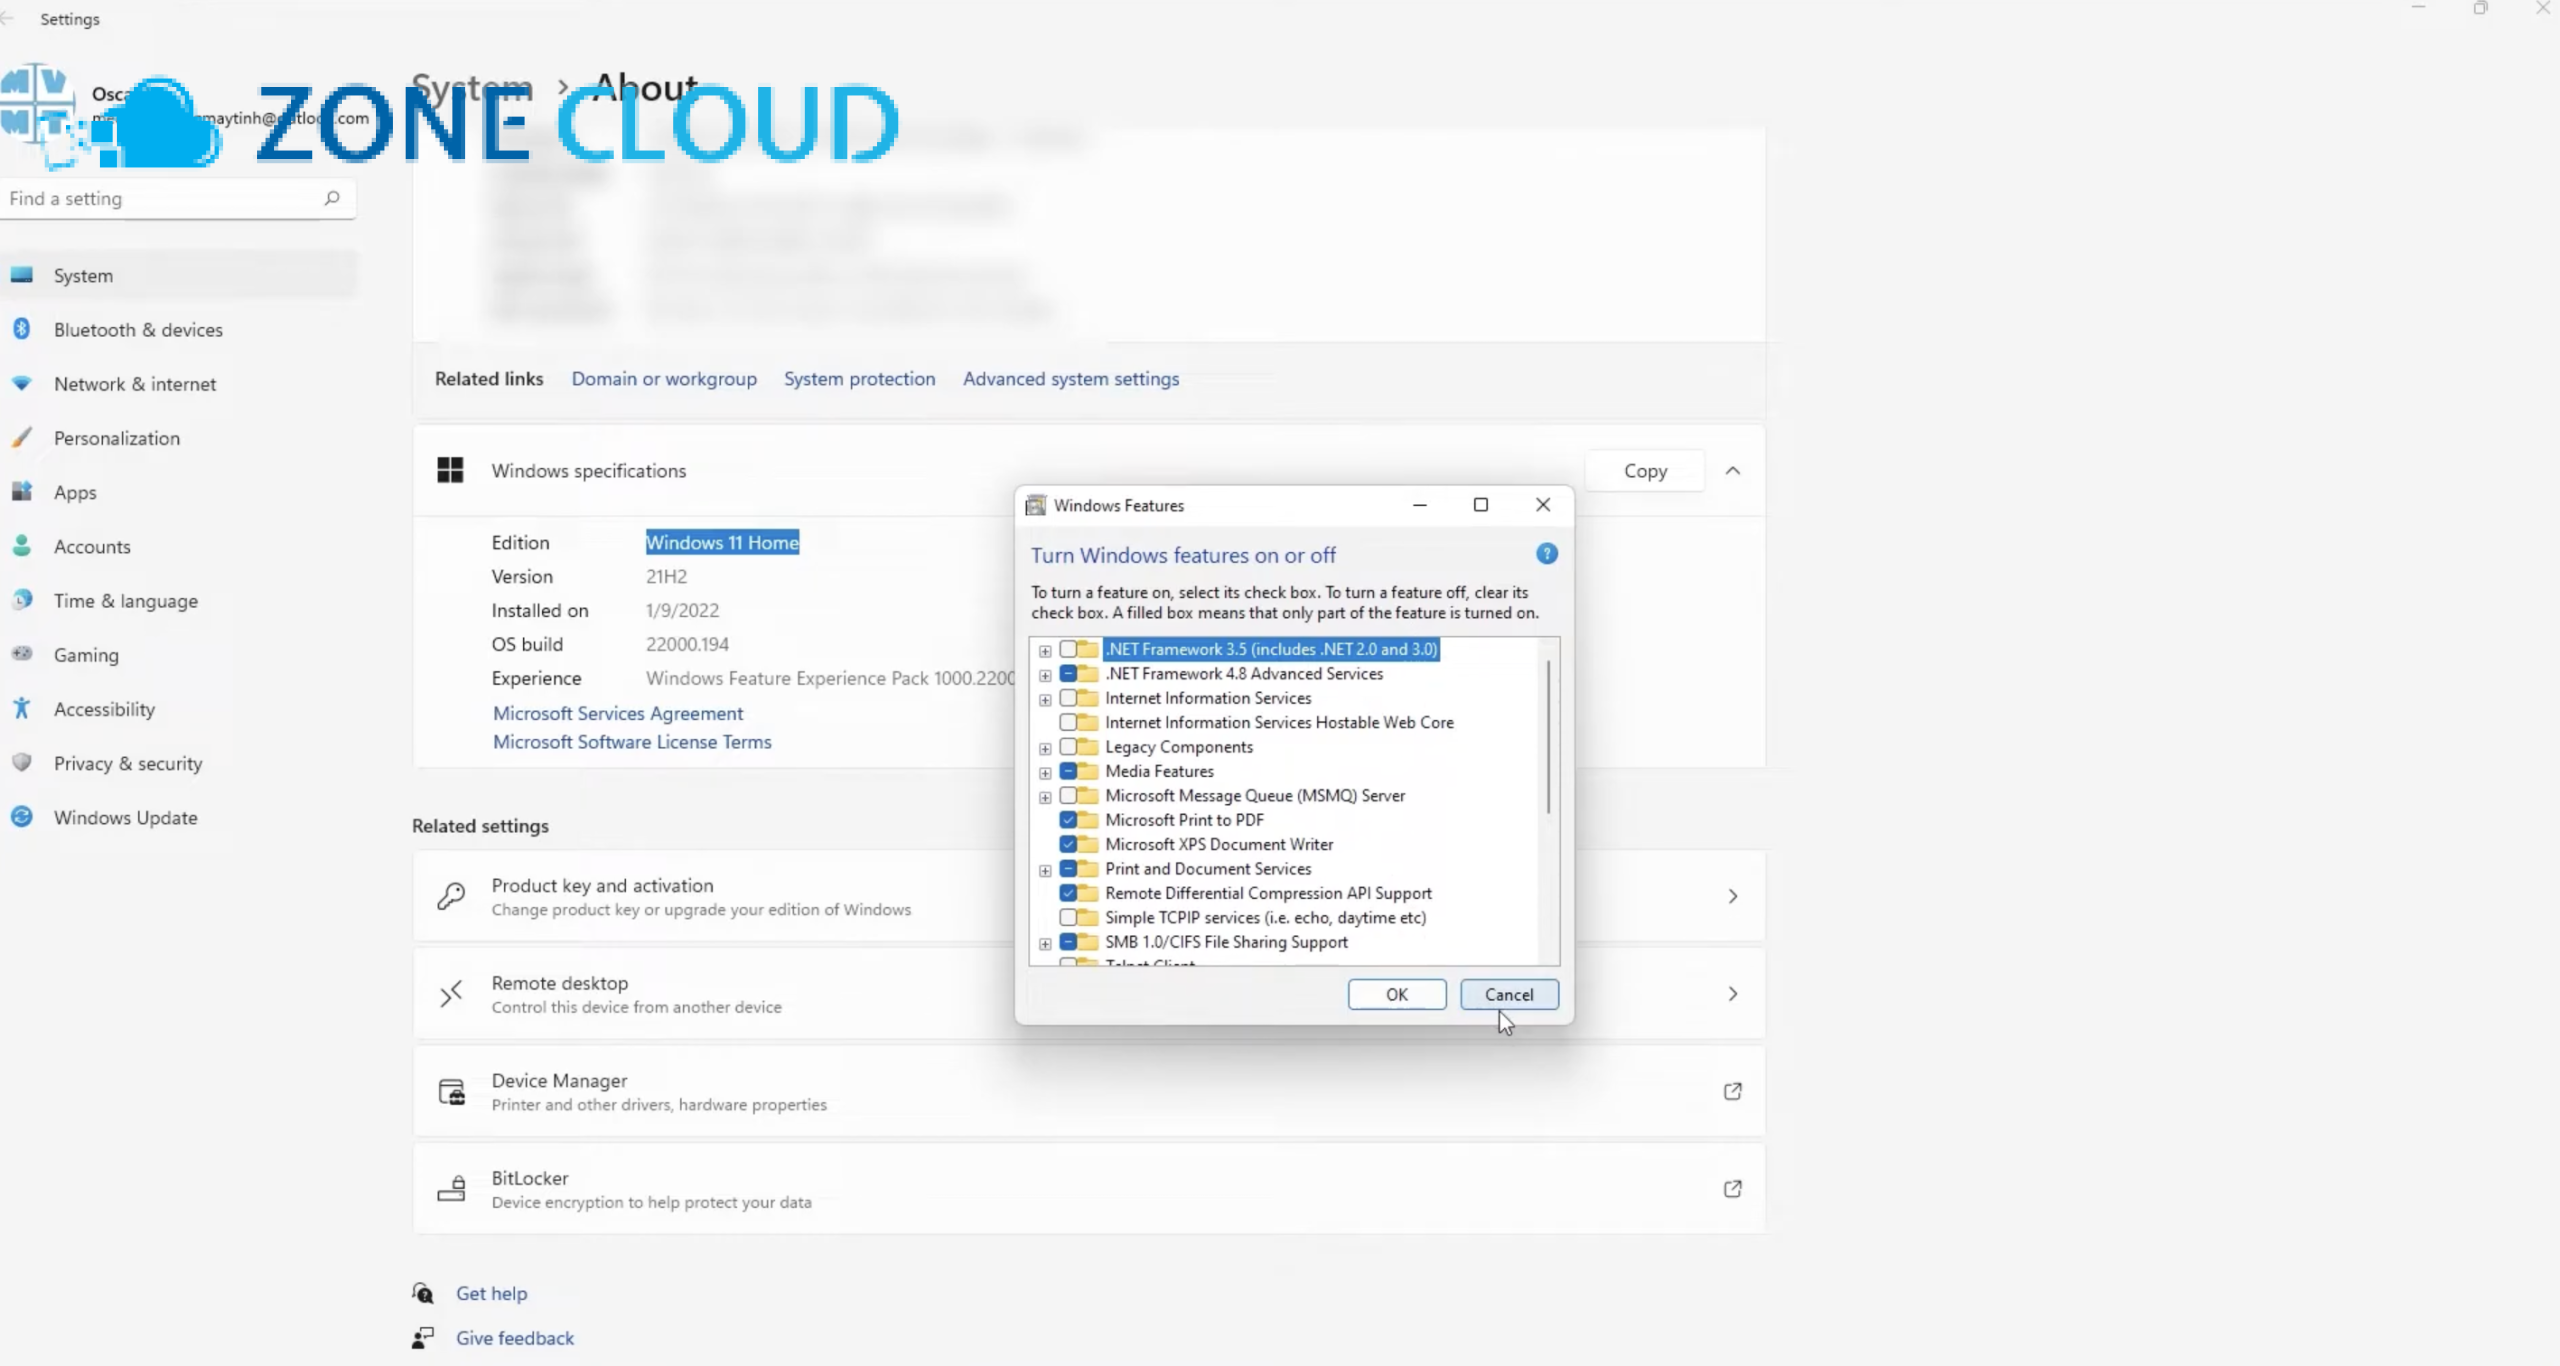
Task: Collapse the Windows specifications section chevron
Action: coord(1732,471)
